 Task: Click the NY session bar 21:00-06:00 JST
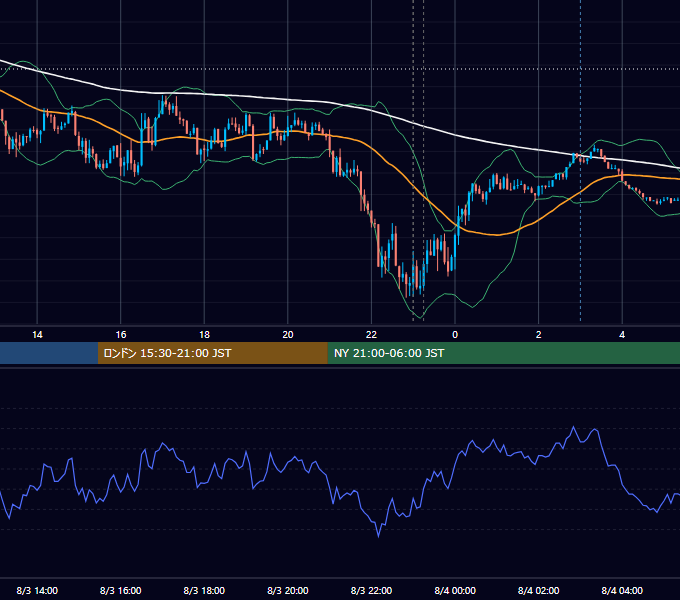[x=503, y=353]
